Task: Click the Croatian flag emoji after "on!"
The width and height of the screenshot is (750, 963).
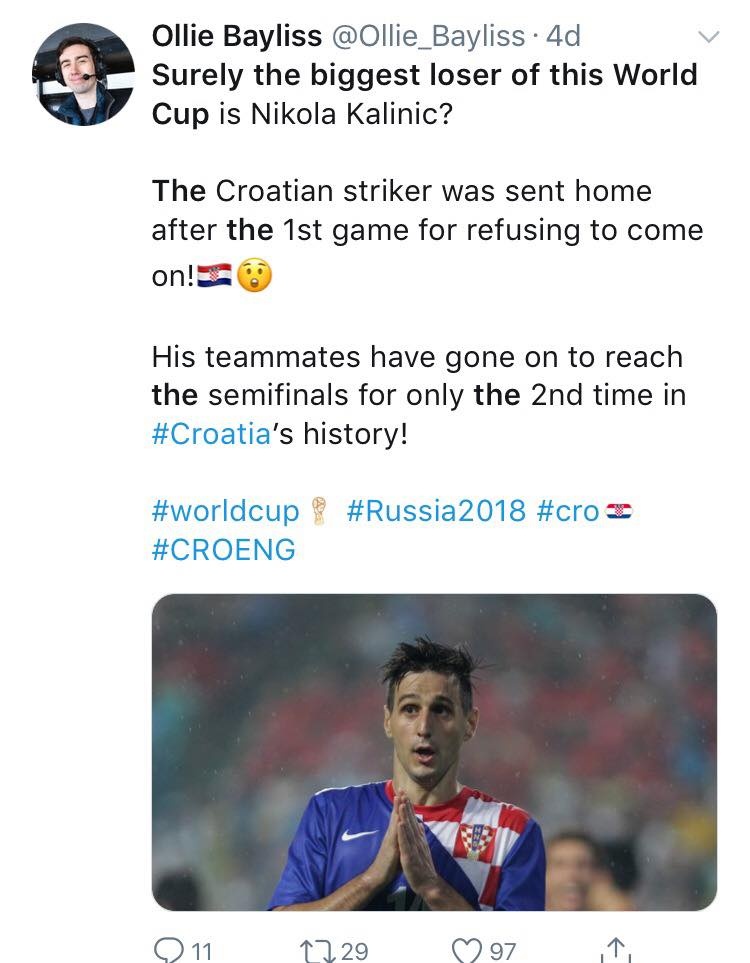Action: point(213,272)
